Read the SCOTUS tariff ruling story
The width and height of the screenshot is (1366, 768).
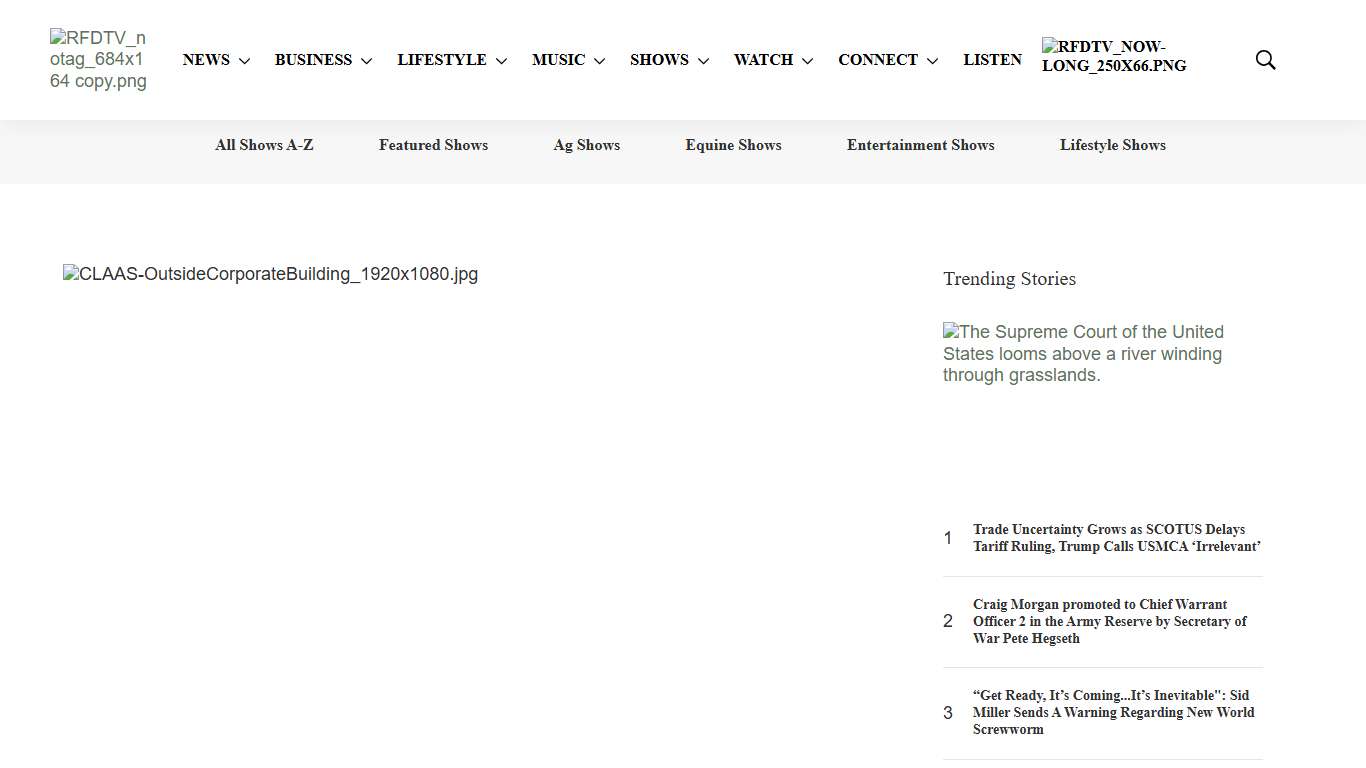(x=1116, y=538)
